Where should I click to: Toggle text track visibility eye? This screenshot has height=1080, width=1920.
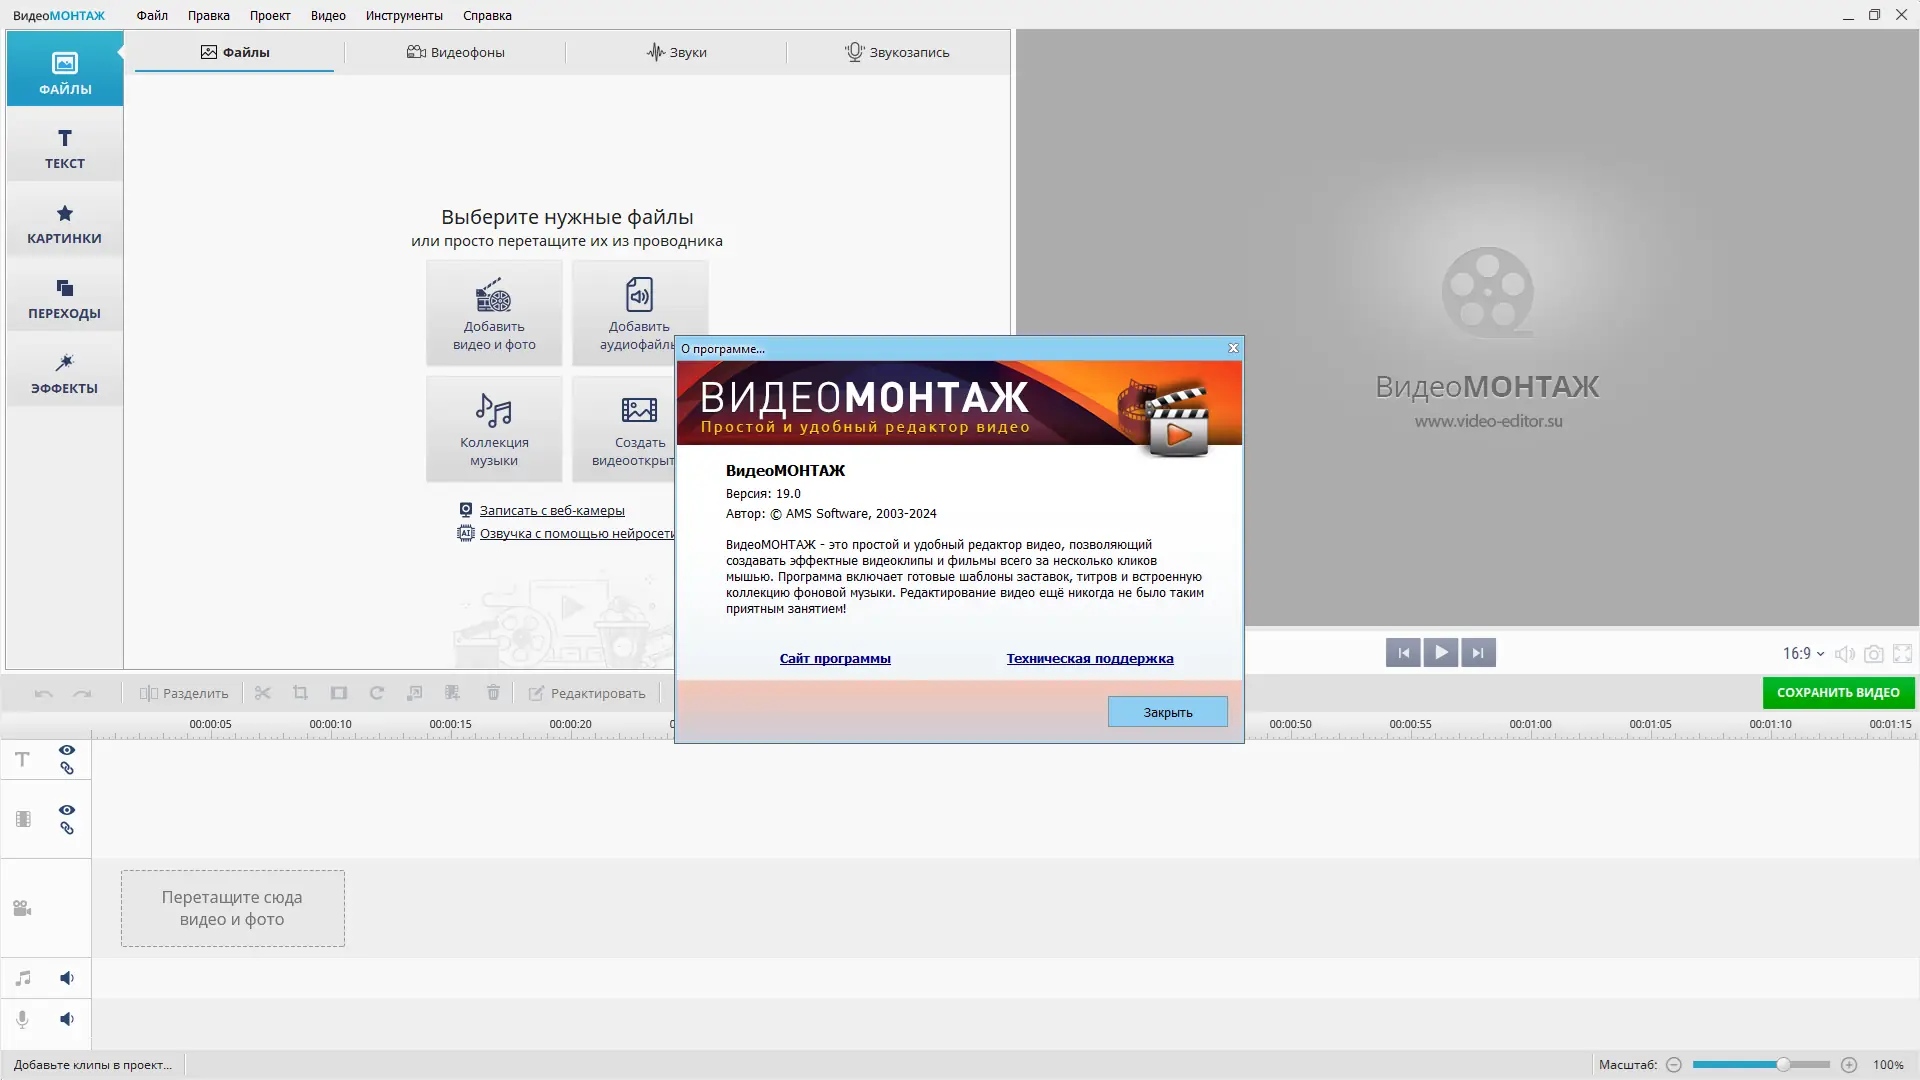(x=67, y=750)
